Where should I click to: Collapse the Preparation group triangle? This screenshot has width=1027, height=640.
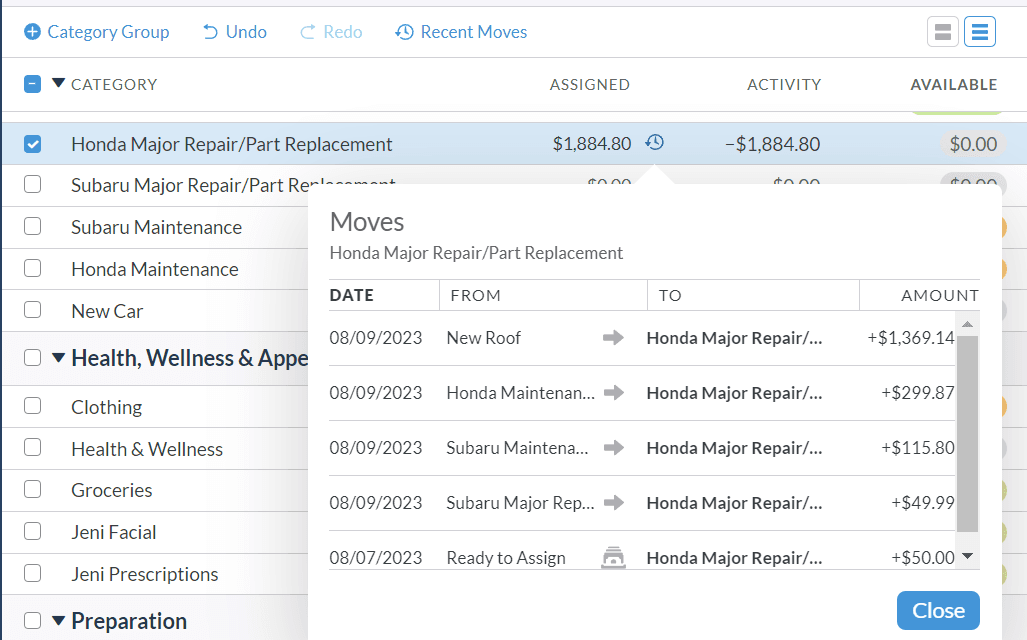[58, 620]
